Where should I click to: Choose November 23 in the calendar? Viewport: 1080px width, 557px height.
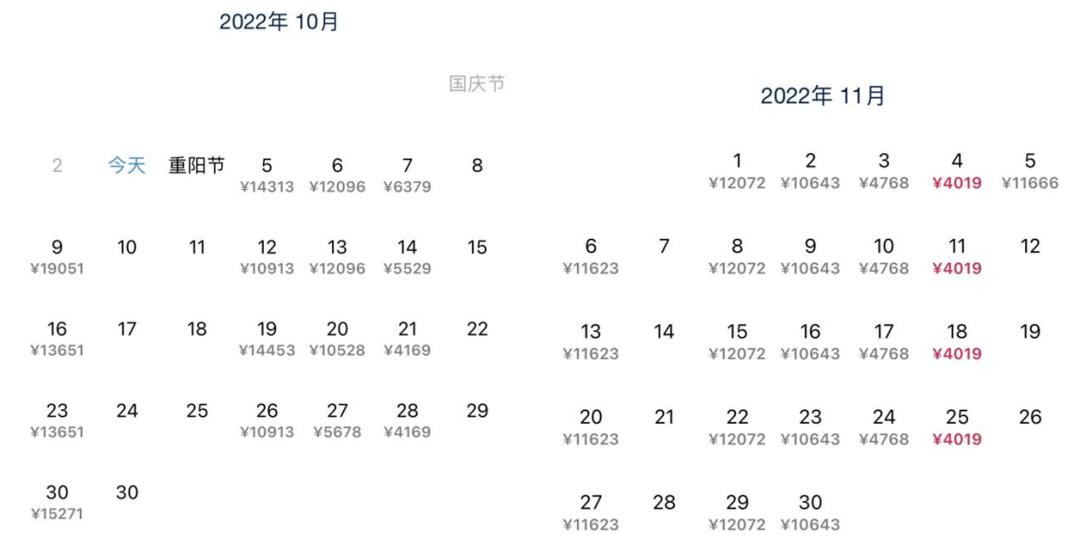[810, 426]
